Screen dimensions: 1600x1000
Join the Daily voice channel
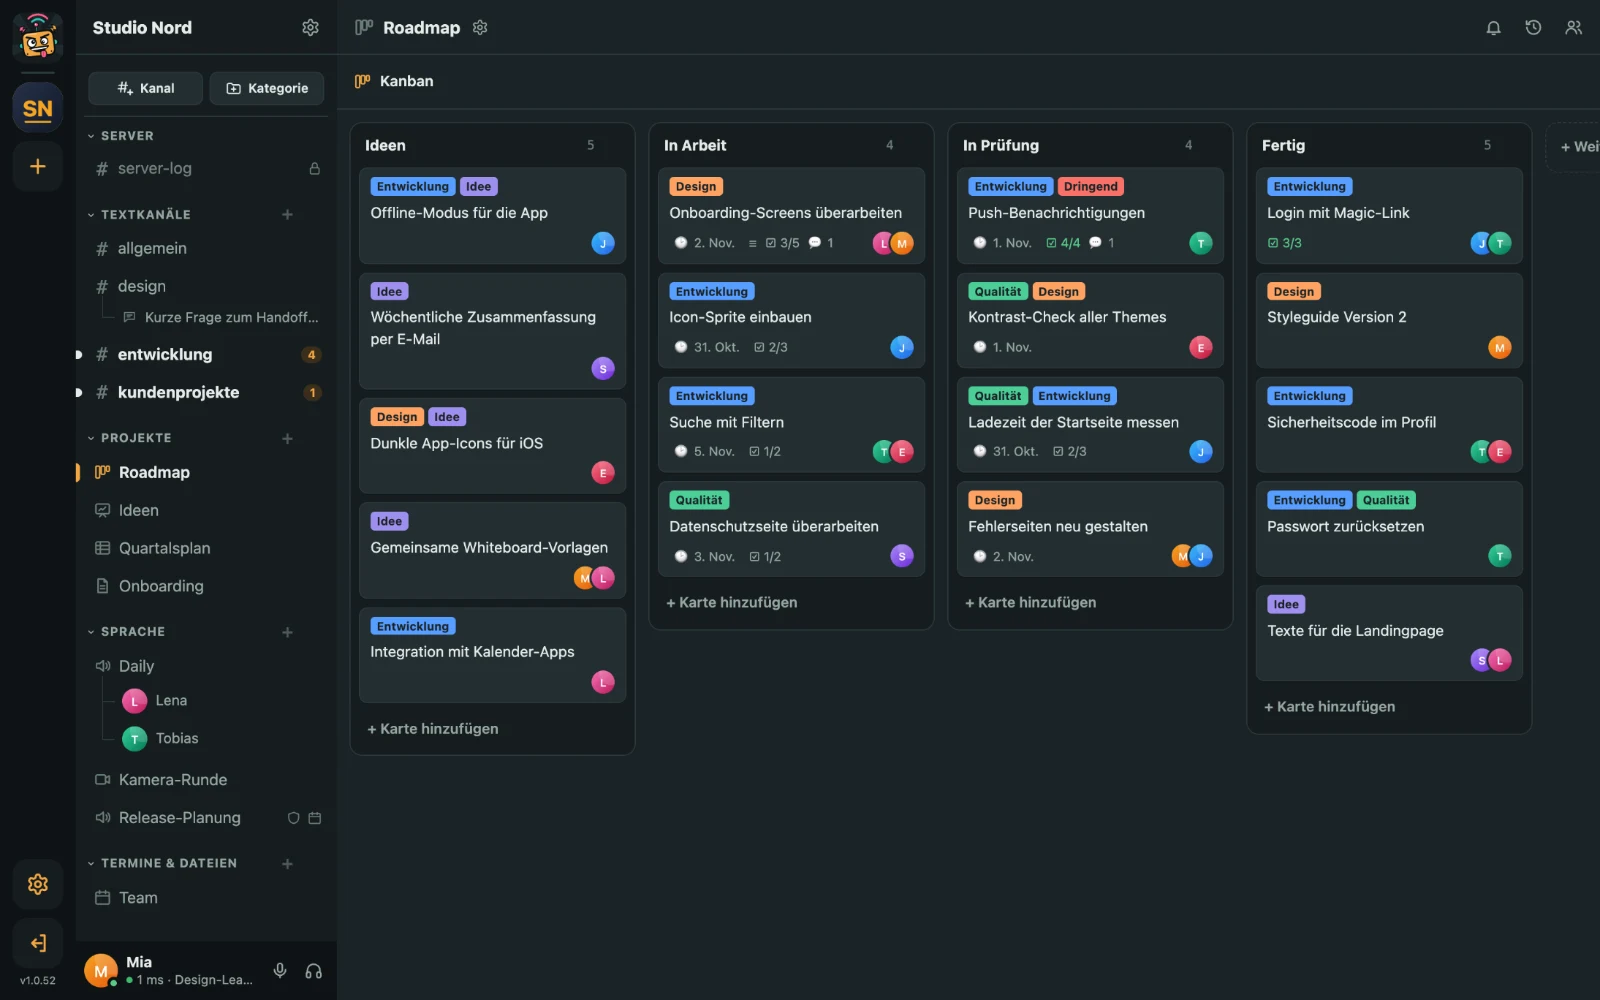(x=205, y=666)
